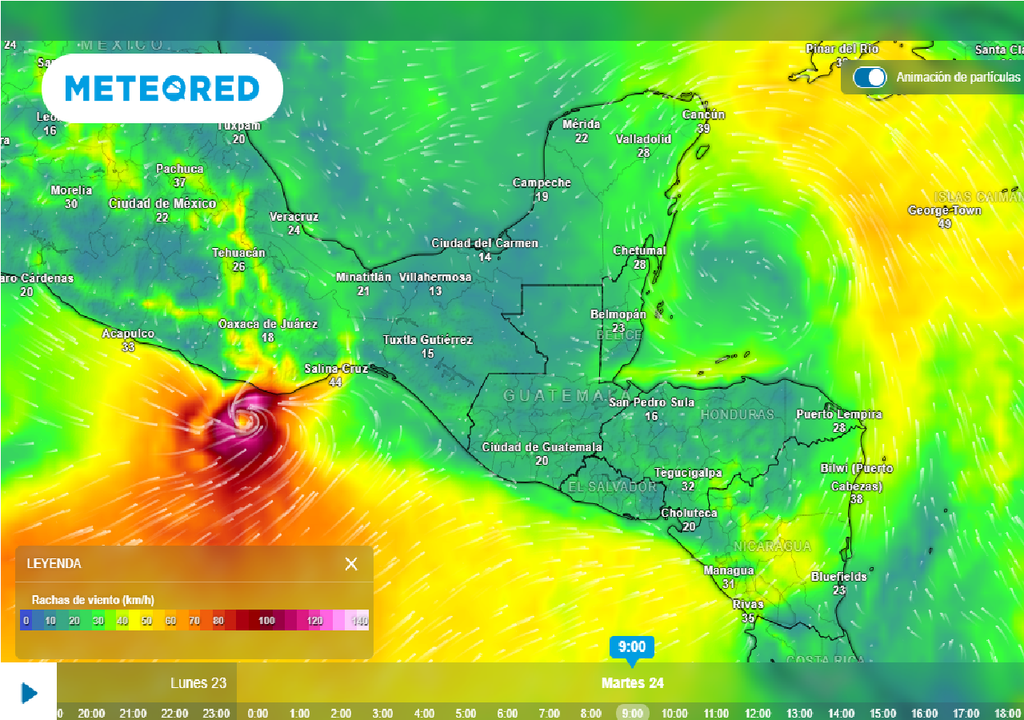Select the 9:00 time on the timeline

coord(632,713)
